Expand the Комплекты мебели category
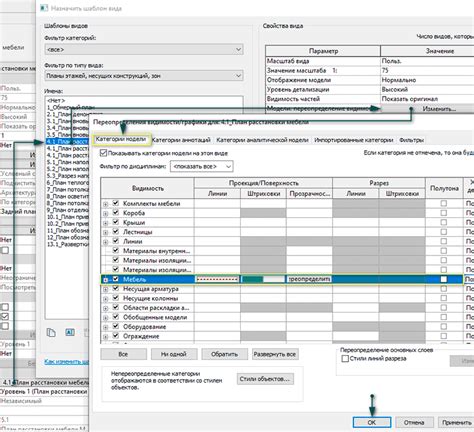The width and height of the screenshot is (474, 432). pyautogui.click(x=105, y=204)
